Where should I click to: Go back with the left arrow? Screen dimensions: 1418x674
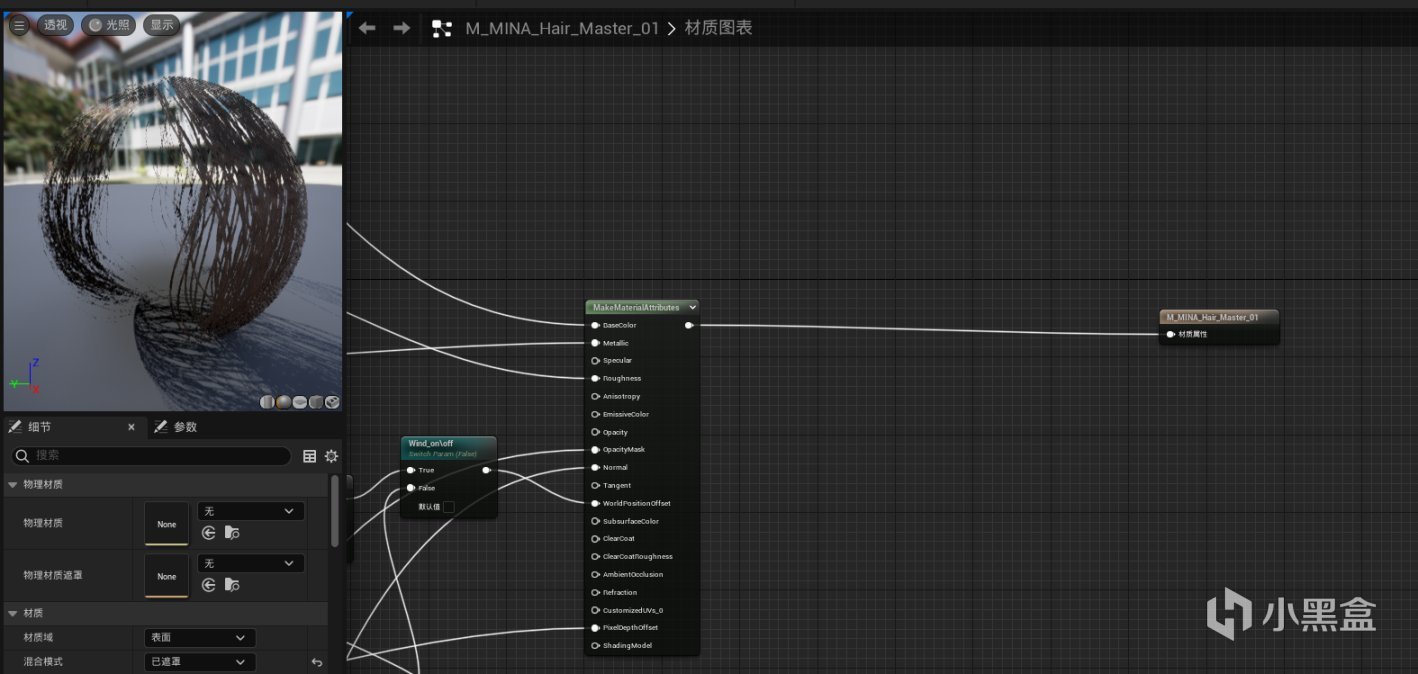tap(367, 28)
